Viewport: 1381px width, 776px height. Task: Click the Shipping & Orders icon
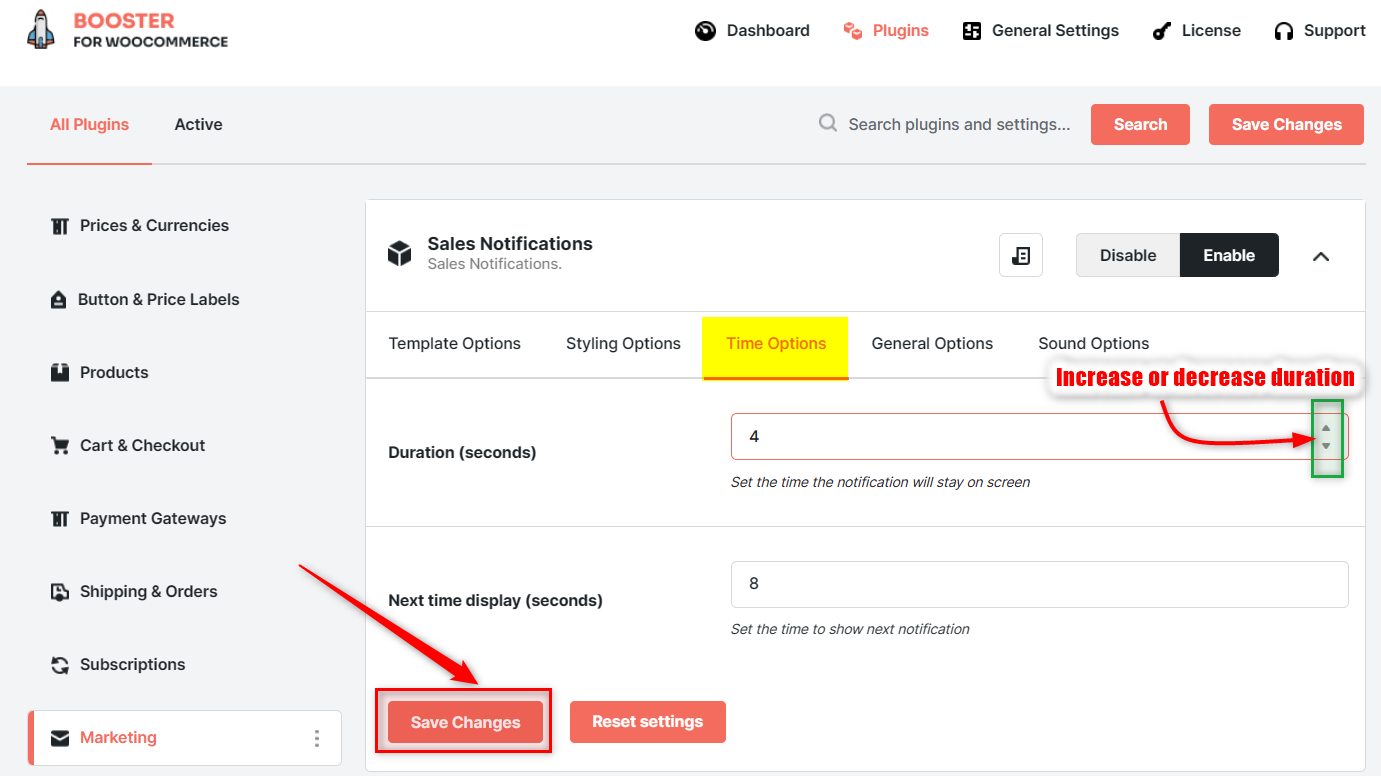tap(60, 592)
